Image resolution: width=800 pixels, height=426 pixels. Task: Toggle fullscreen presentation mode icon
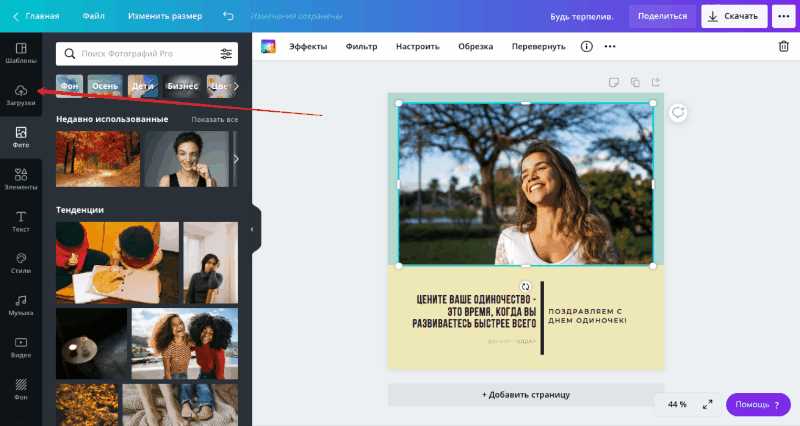[707, 405]
